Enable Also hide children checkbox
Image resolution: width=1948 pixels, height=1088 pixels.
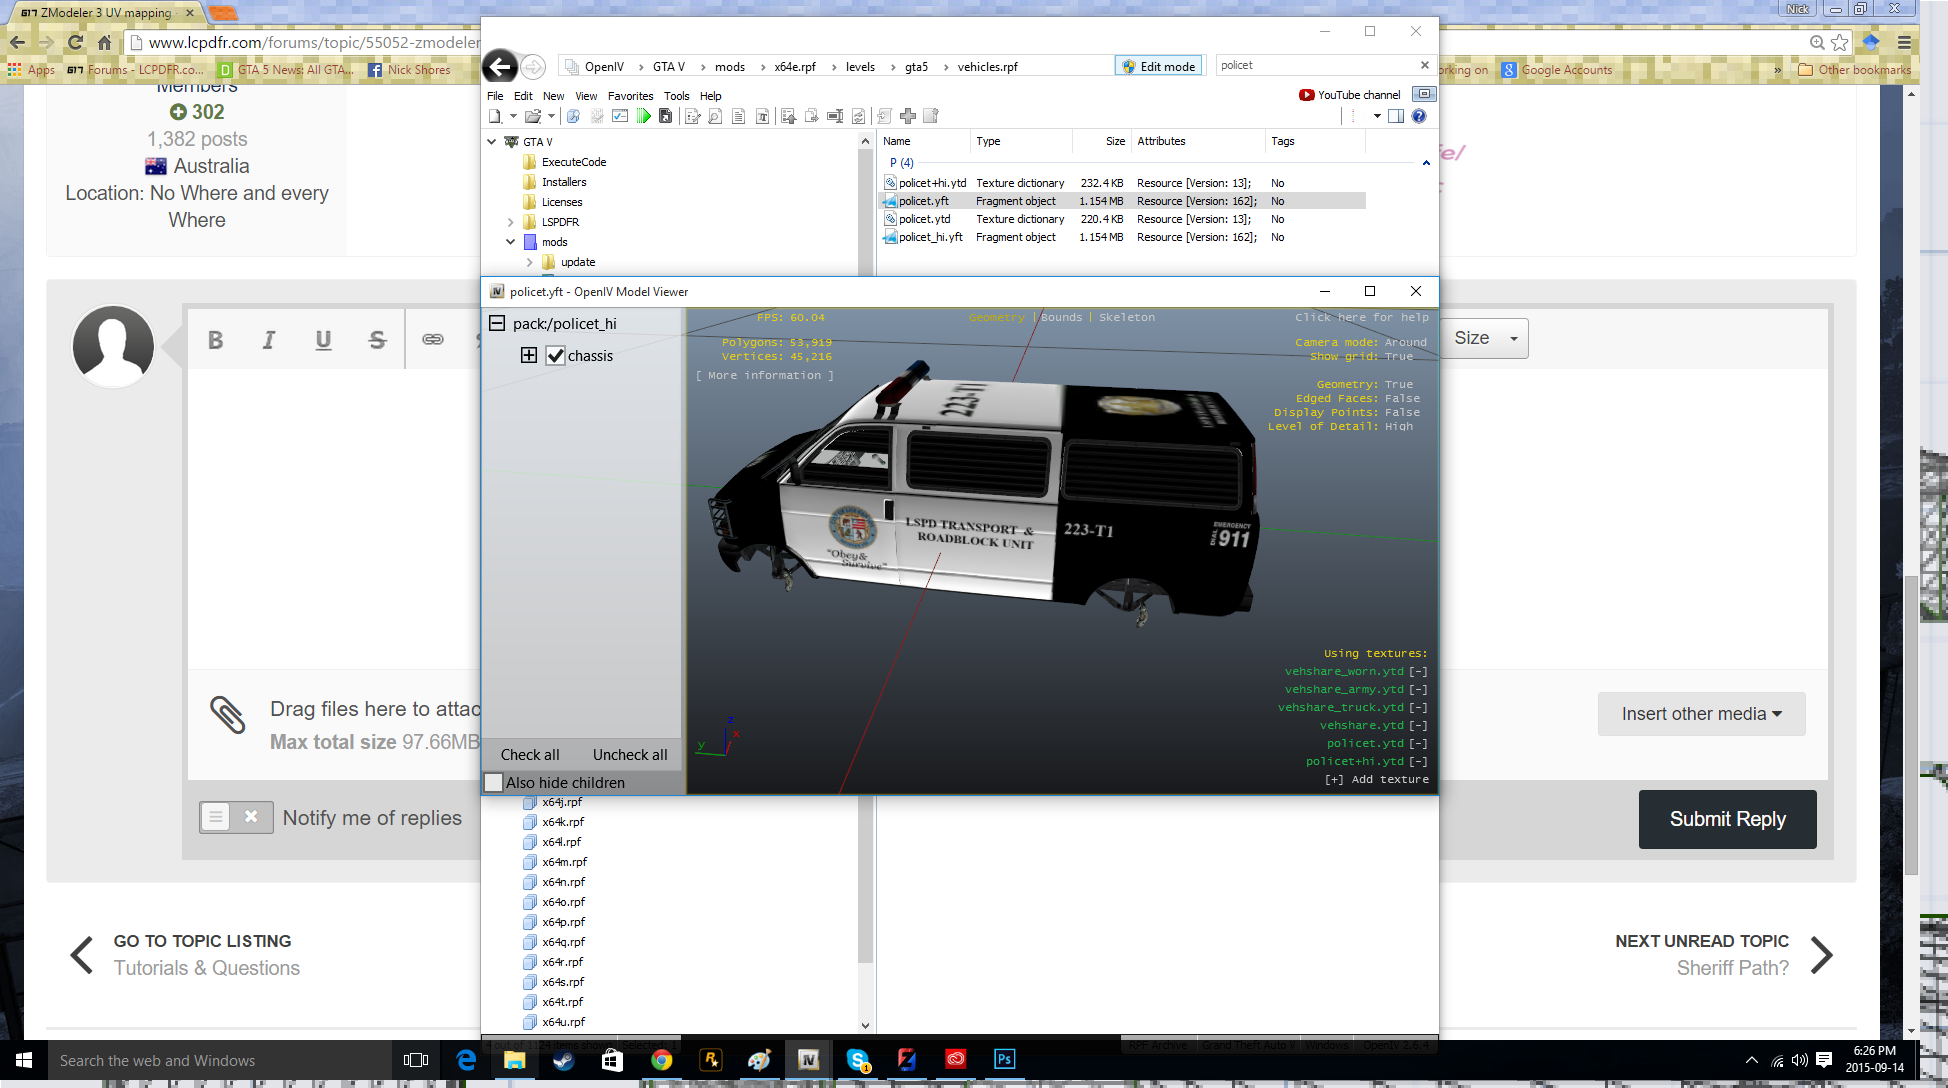point(494,783)
